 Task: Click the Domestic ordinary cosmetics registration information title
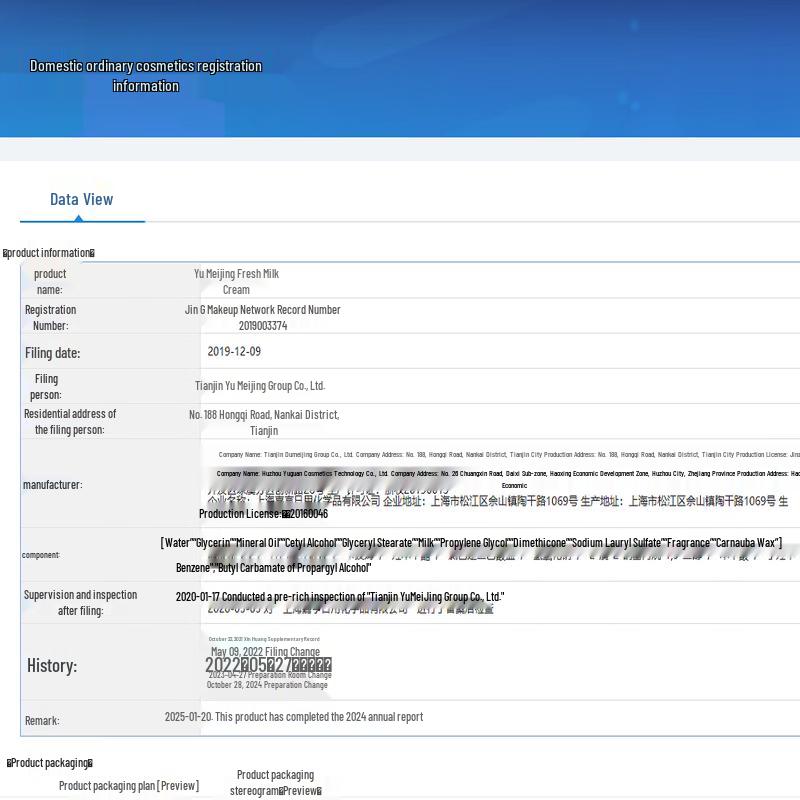tap(146, 76)
